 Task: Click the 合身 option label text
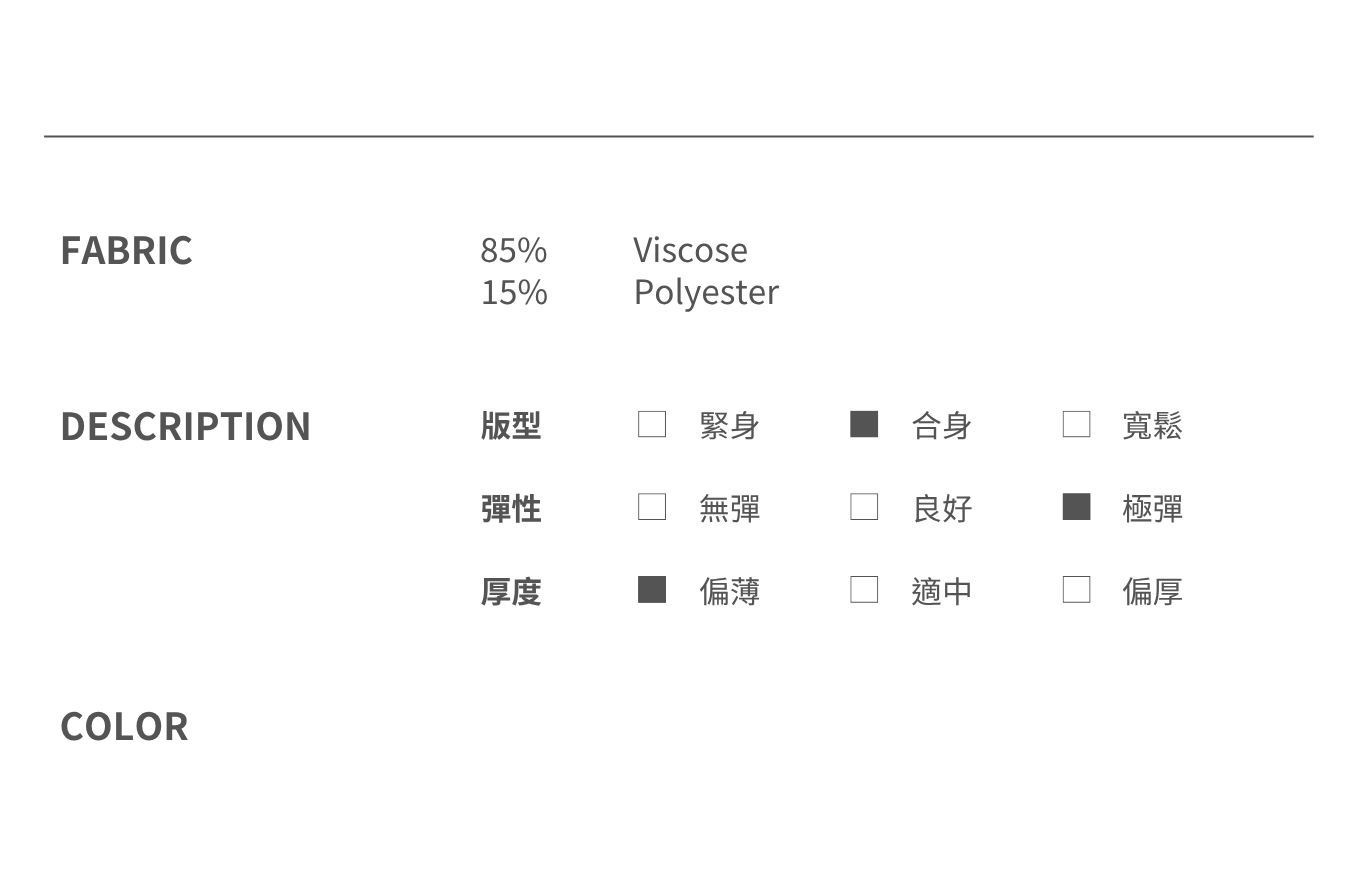(x=941, y=426)
